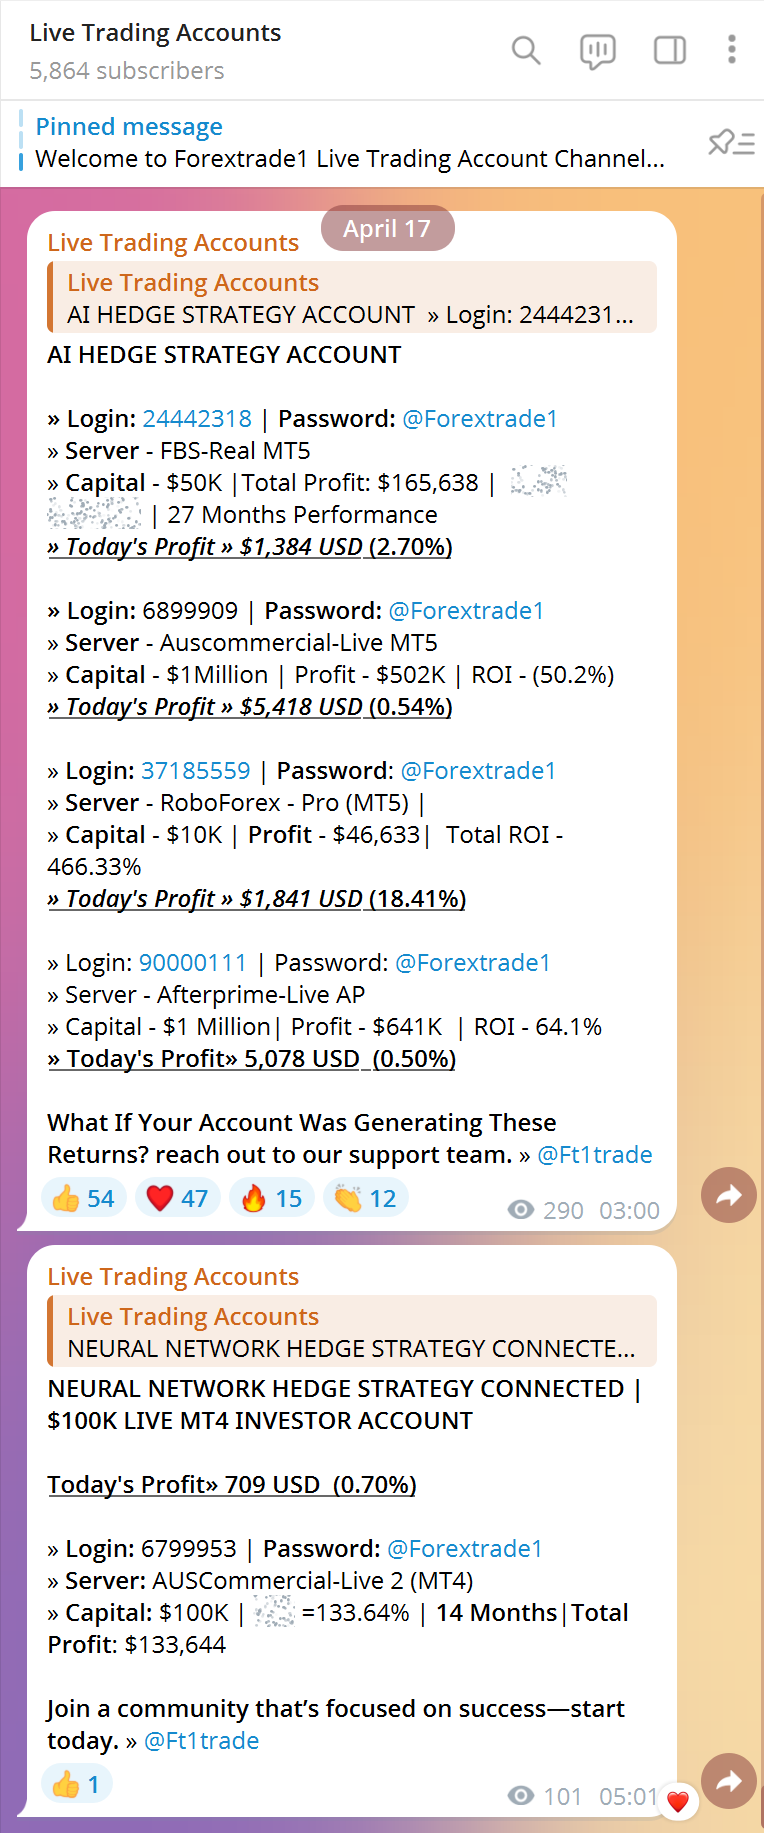Toggle thumbs up reaction with 54
The width and height of the screenshot is (764, 1833).
[x=84, y=1198]
